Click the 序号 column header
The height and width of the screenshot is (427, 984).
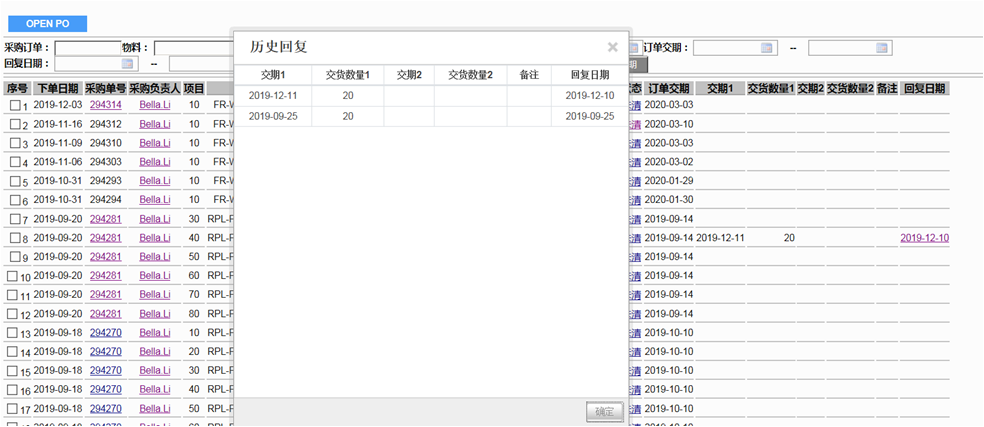click(x=17, y=89)
